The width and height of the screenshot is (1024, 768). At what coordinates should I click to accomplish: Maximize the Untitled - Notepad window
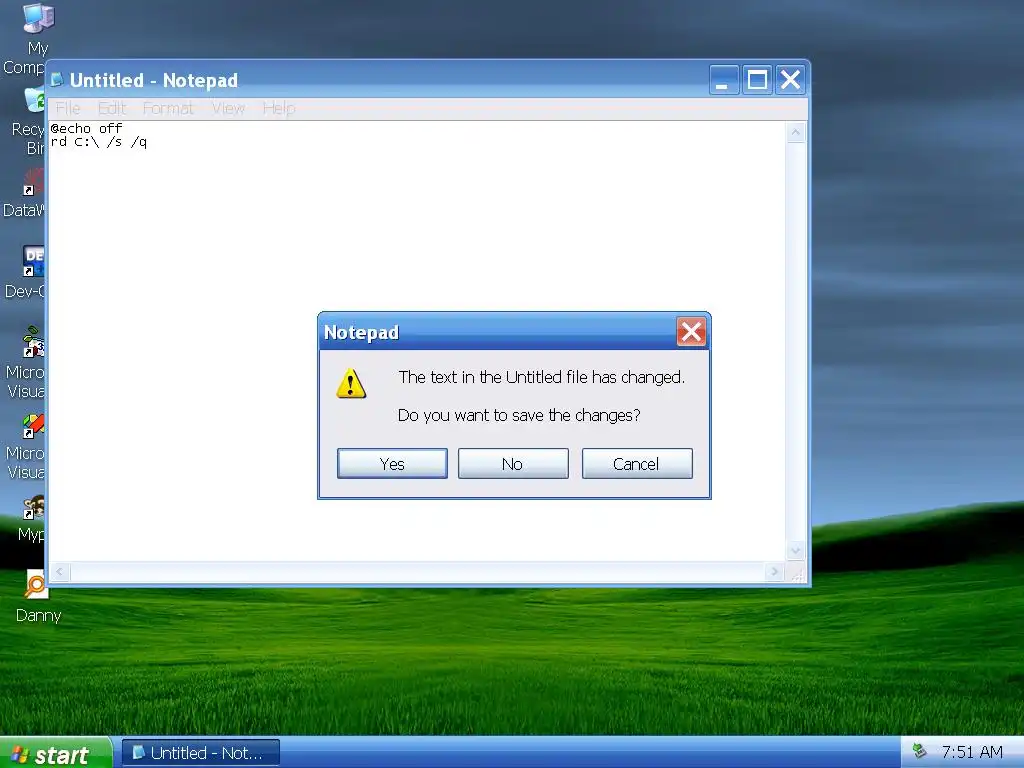757,80
